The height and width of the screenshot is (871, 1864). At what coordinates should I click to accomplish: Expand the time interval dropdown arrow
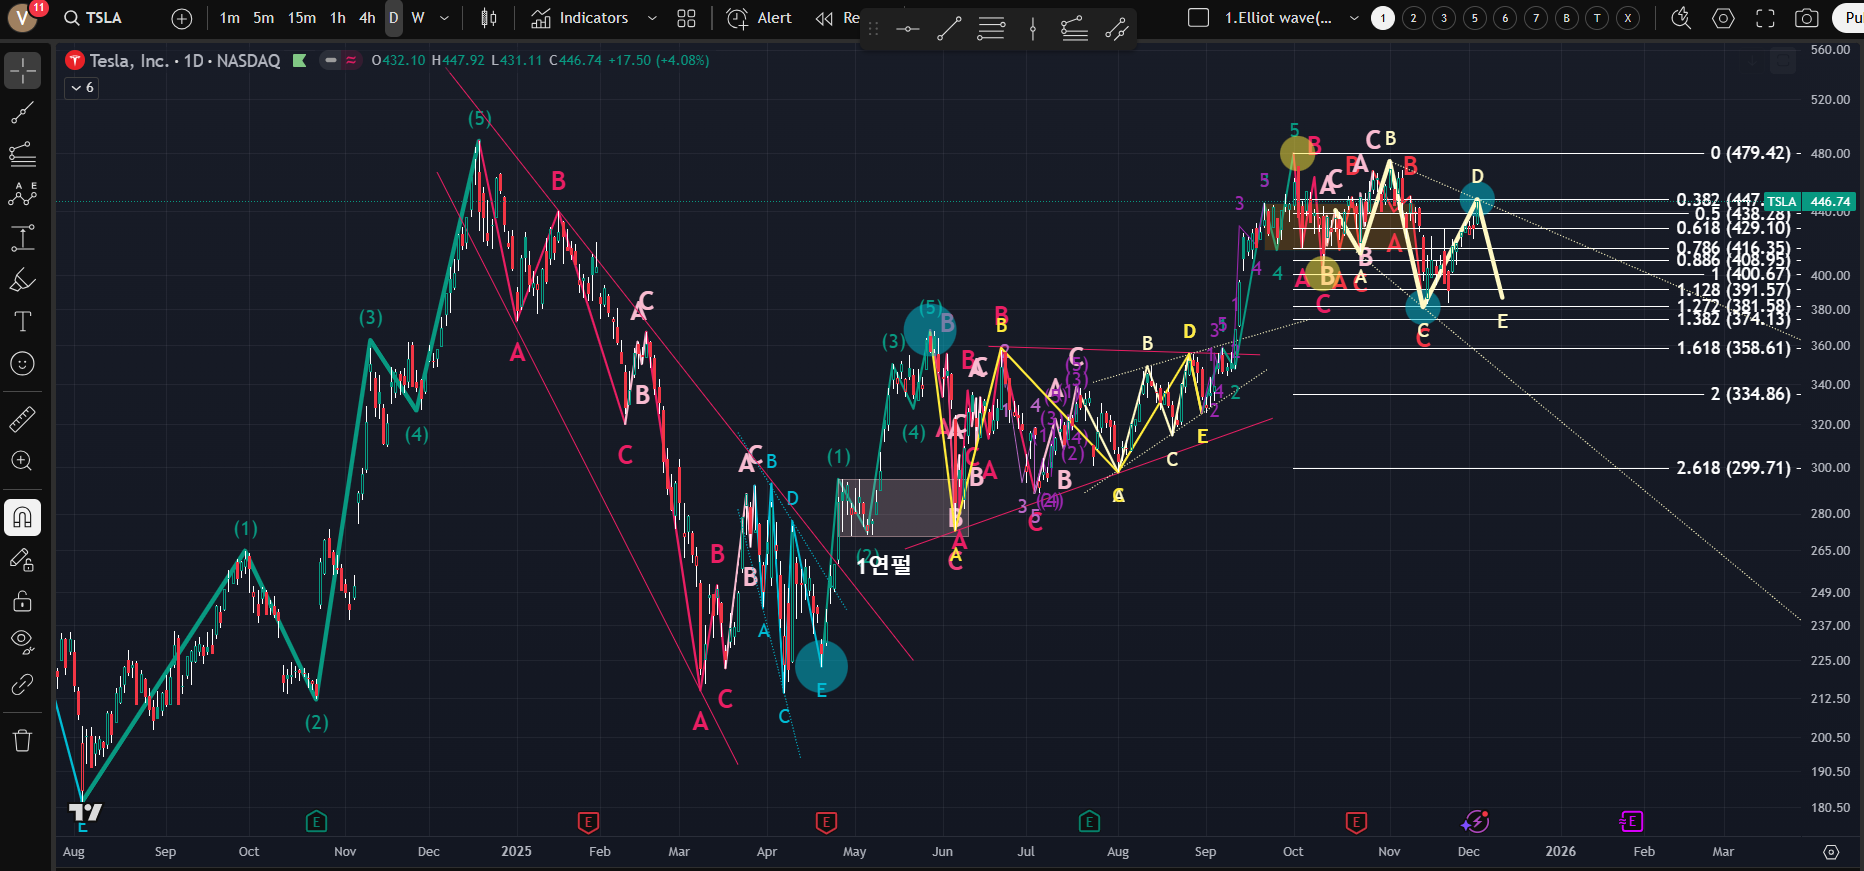click(444, 18)
